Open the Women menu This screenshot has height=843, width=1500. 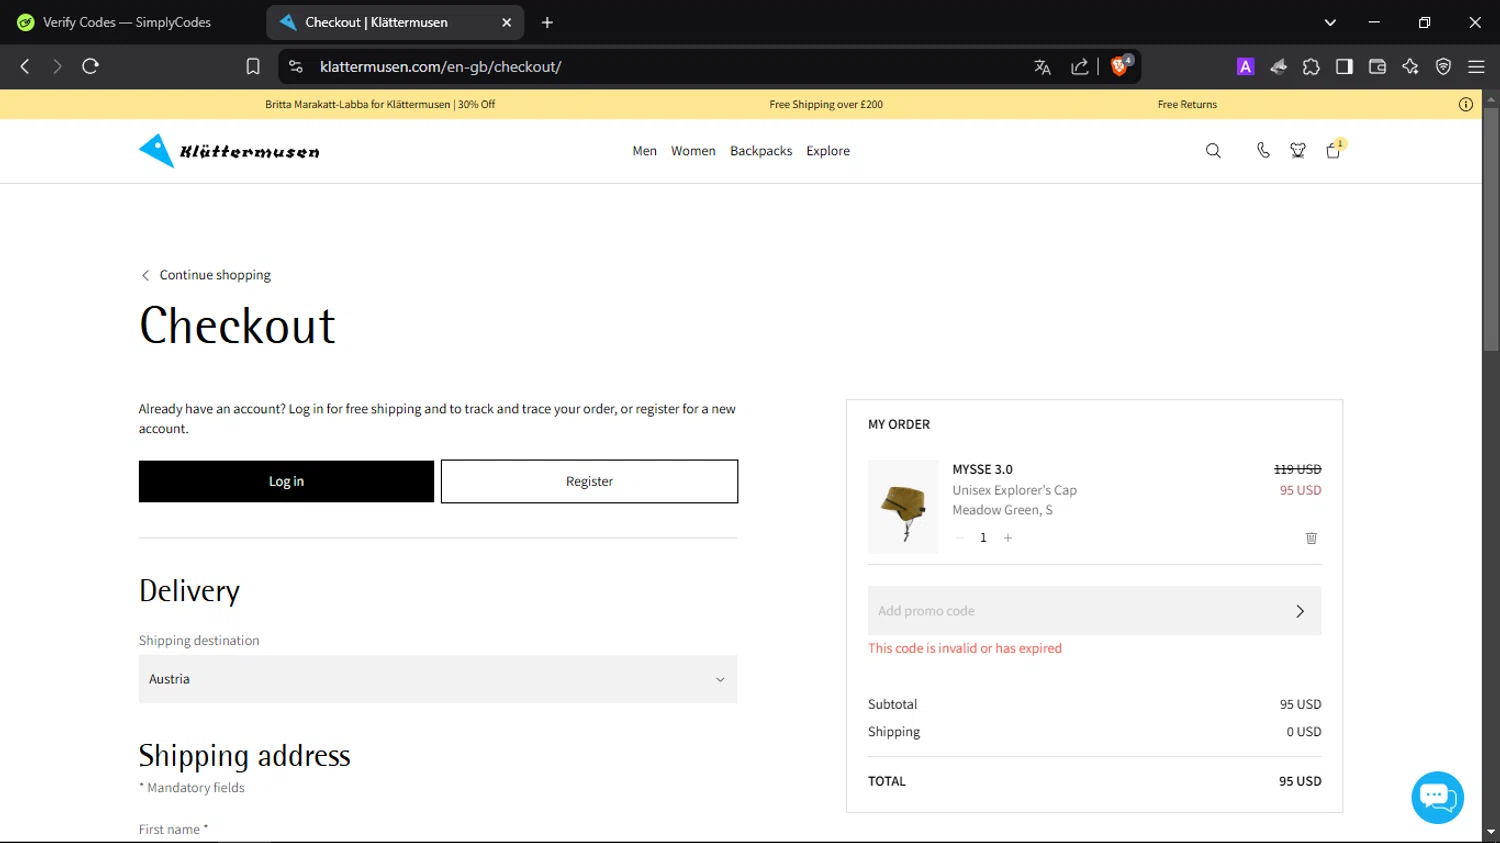[x=693, y=151]
